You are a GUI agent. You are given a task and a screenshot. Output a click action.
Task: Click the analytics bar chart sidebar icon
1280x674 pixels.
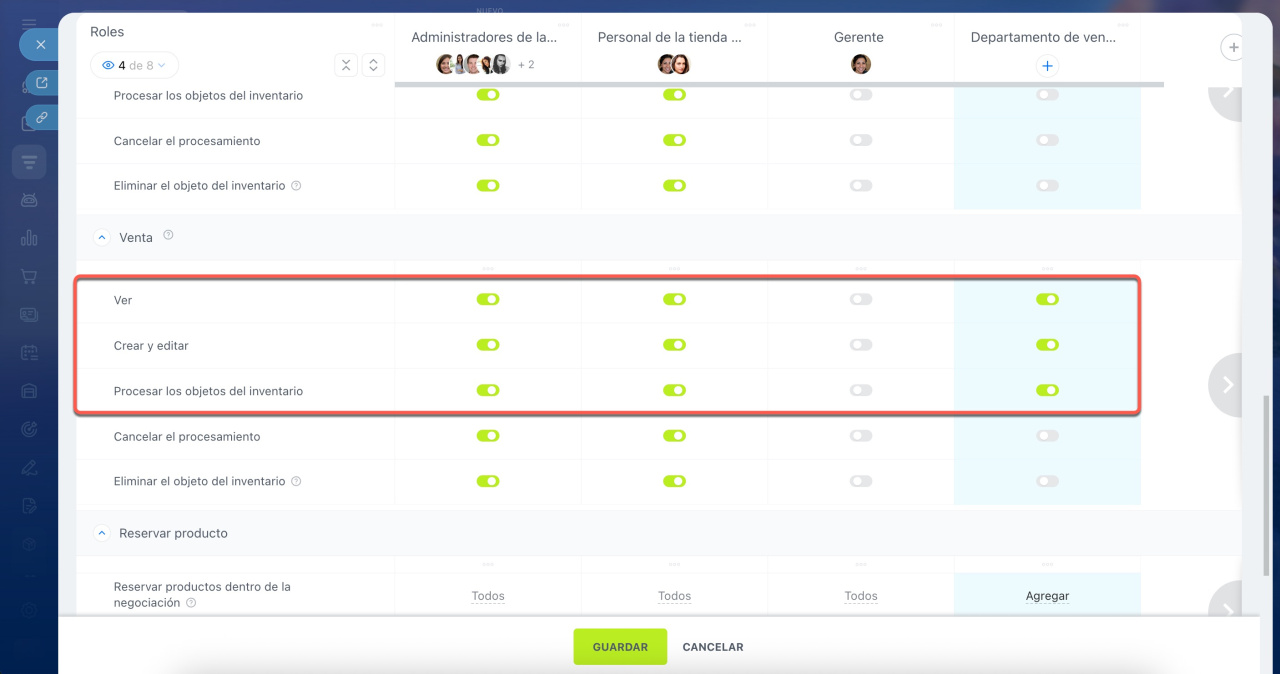click(x=29, y=238)
